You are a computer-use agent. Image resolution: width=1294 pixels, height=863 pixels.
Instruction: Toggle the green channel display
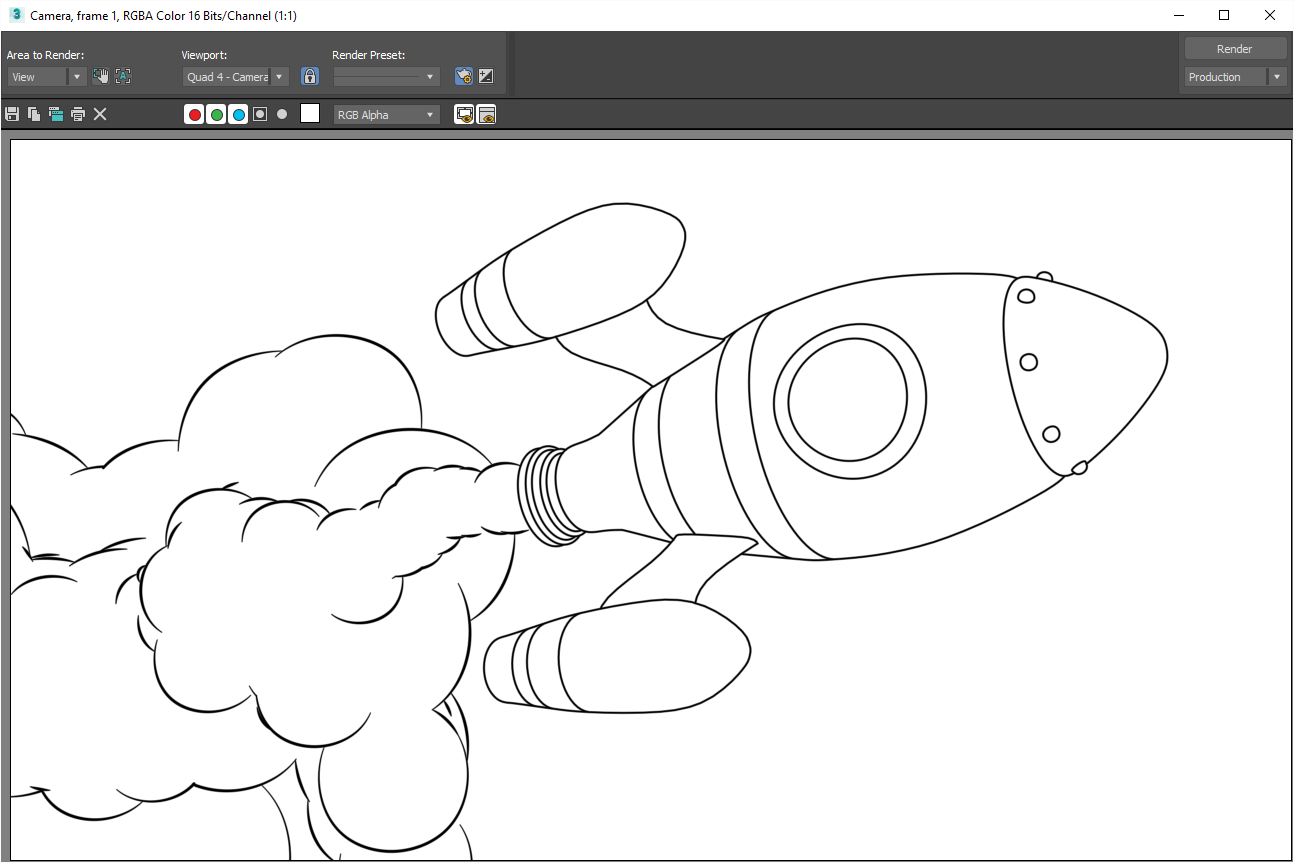tap(216, 115)
